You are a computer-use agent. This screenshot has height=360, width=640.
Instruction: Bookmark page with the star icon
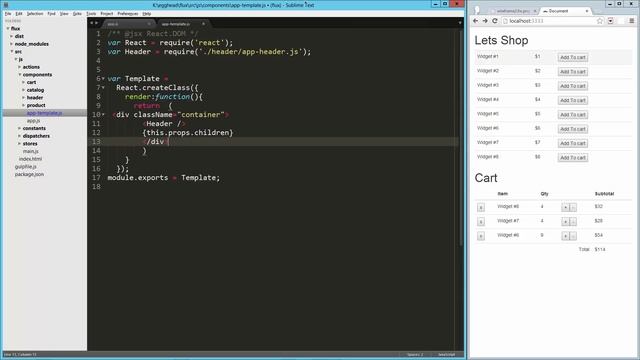(x=600, y=21)
